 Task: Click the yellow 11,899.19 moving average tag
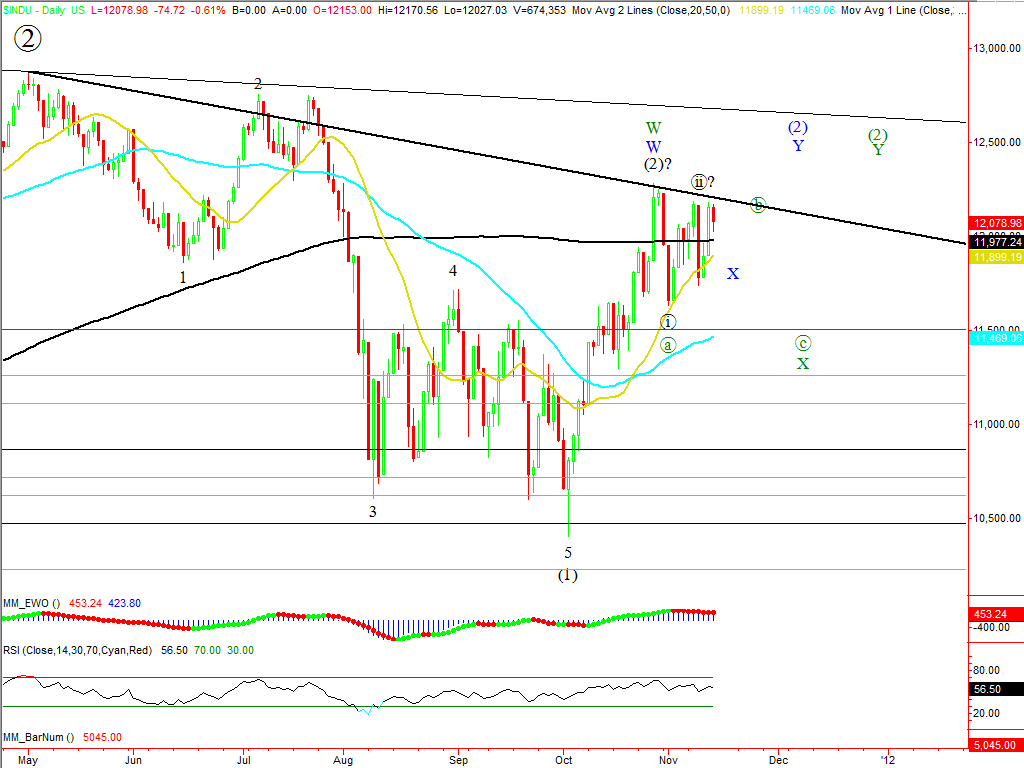tap(996, 257)
